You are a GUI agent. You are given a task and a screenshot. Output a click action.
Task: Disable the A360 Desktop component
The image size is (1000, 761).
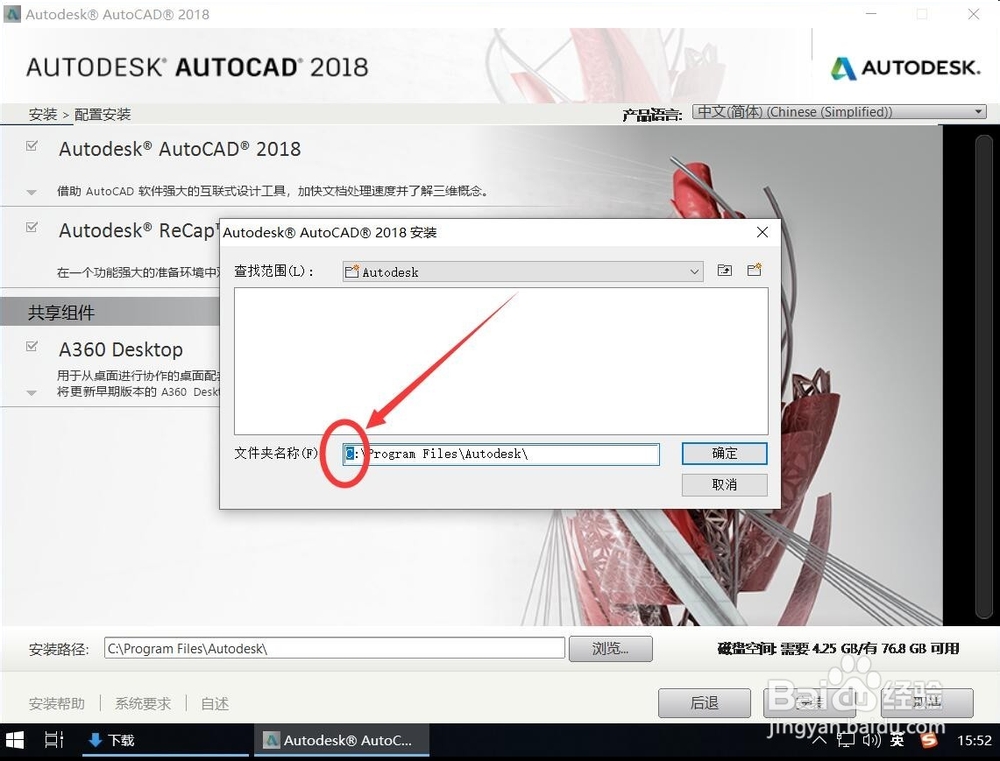coord(31,348)
